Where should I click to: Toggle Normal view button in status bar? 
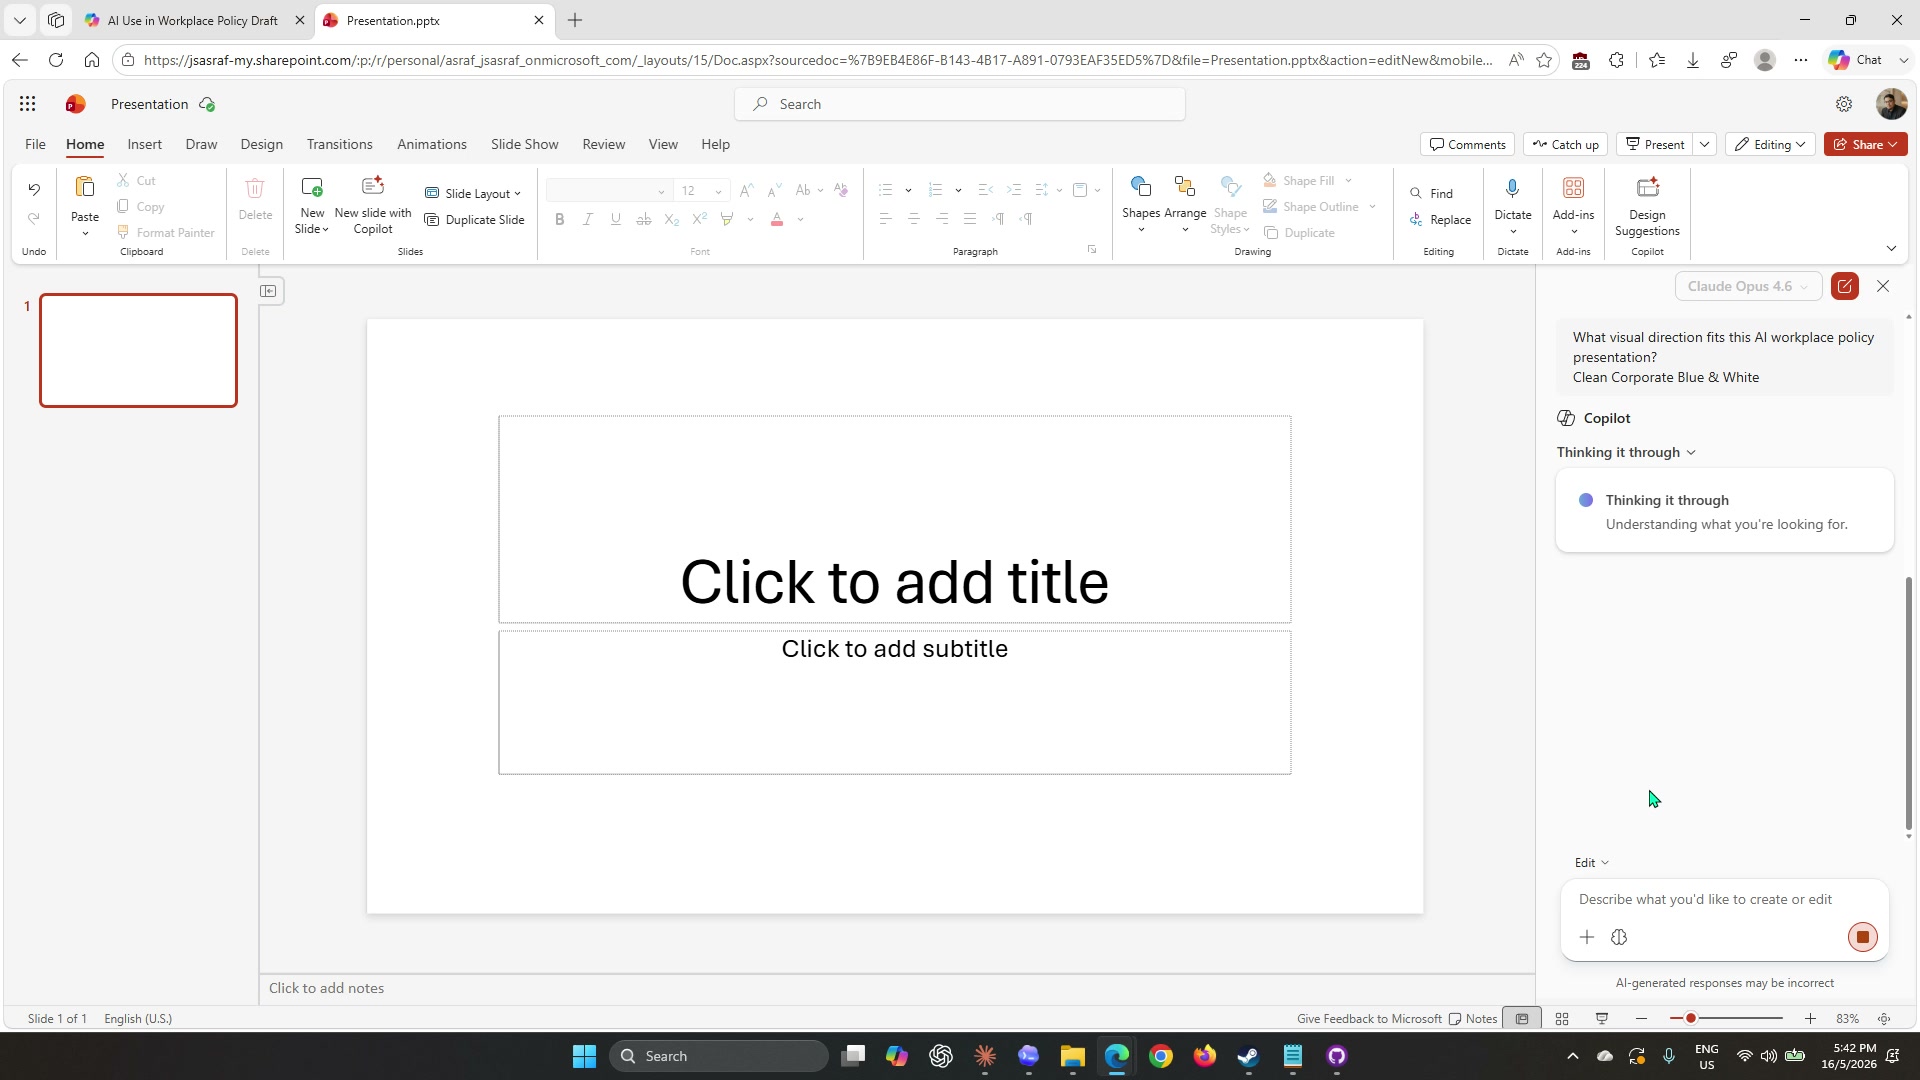pos(1522,1019)
